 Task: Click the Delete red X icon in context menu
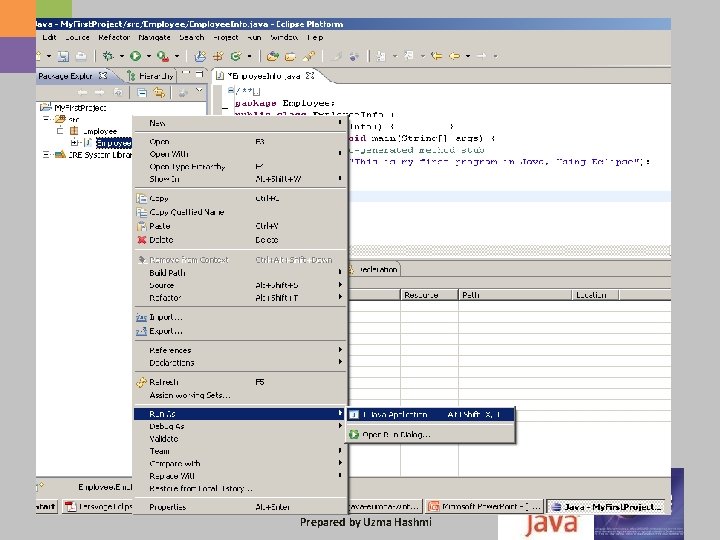(142, 240)
